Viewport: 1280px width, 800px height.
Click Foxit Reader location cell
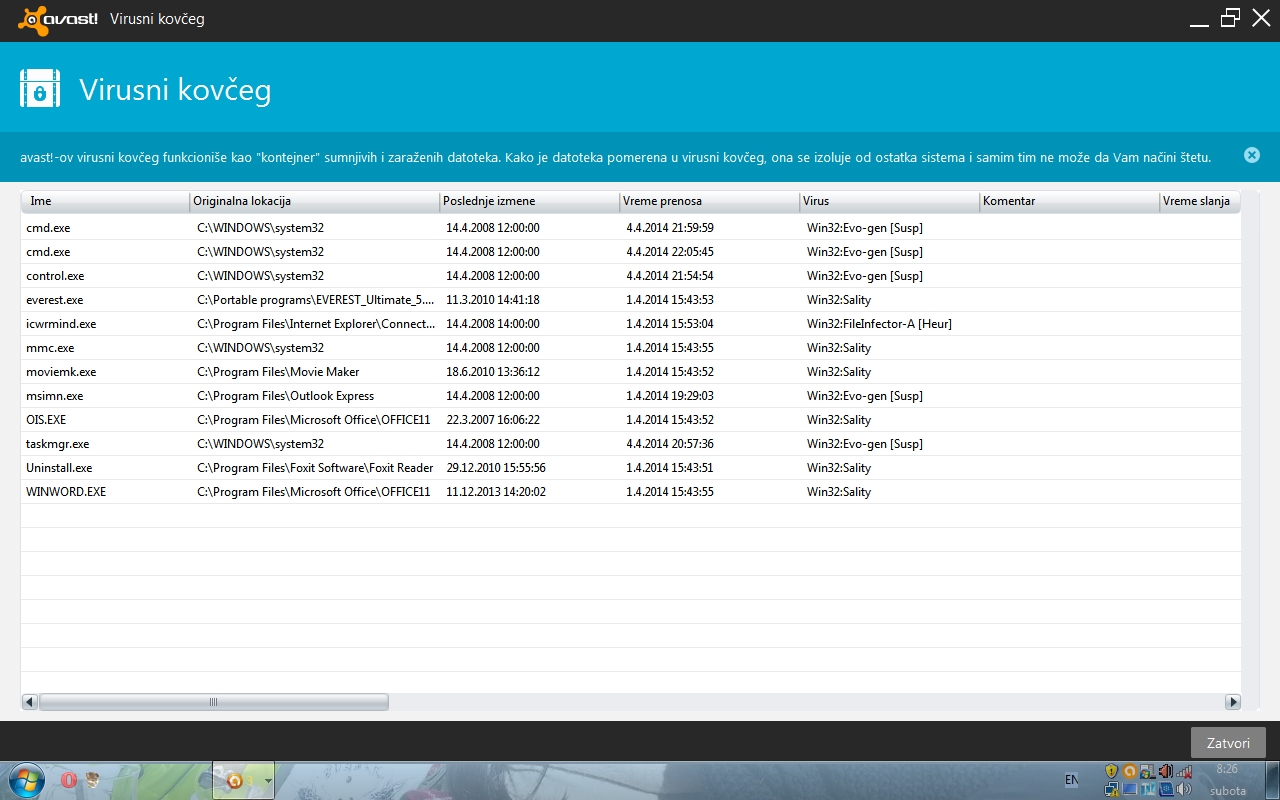pyautogui.click(x=315, y=468)
